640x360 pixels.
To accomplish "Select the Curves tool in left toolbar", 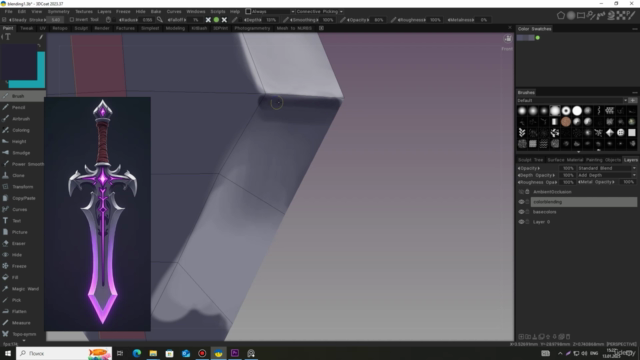I will (22, 209).
